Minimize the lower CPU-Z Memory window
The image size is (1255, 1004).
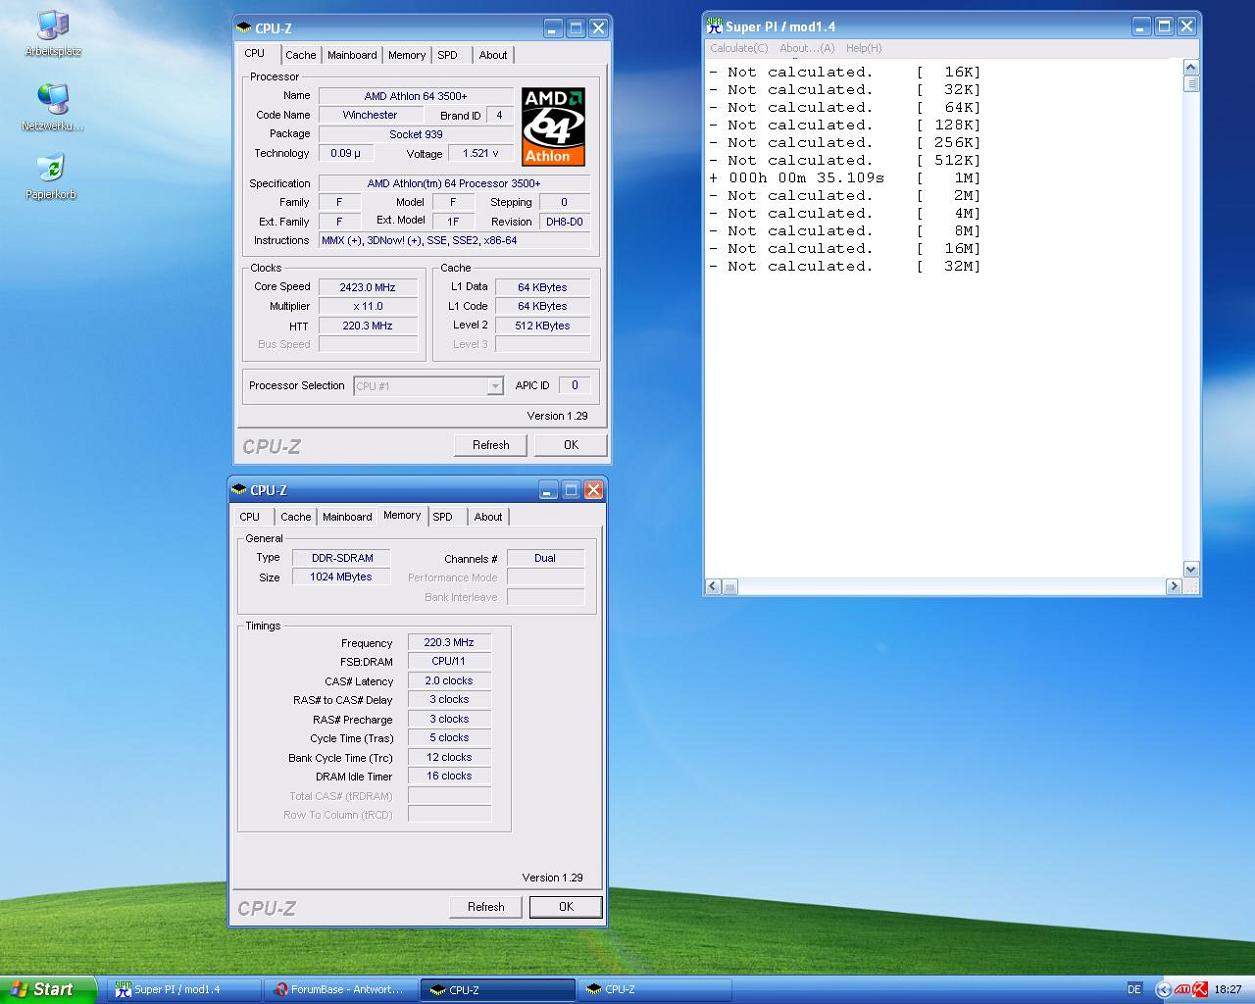[548, 490]
